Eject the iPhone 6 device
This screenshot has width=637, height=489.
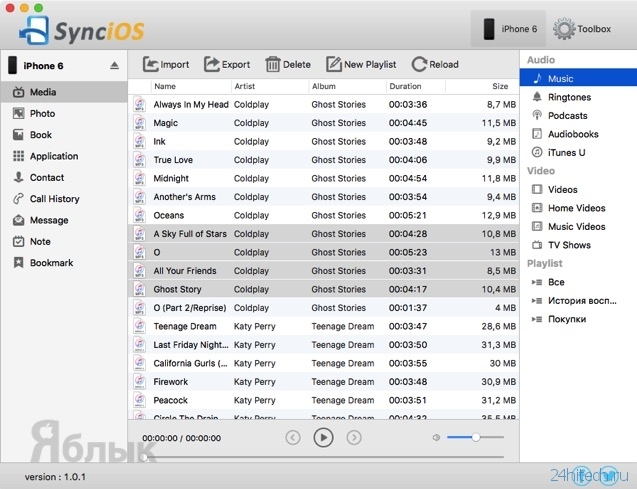(115, 66)
